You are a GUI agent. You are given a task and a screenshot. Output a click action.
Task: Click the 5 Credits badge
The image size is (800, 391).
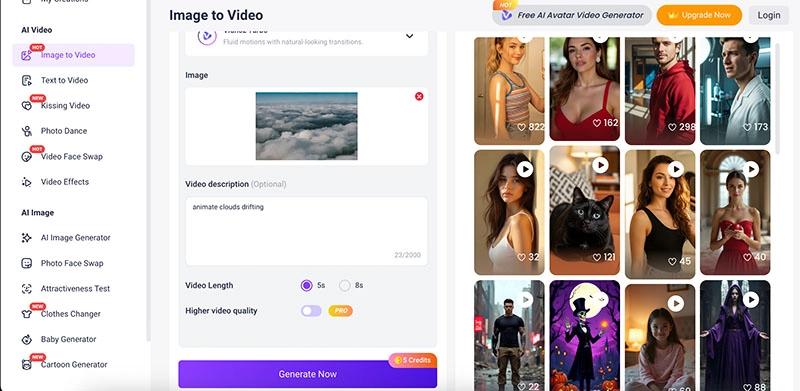coord(412,360)
